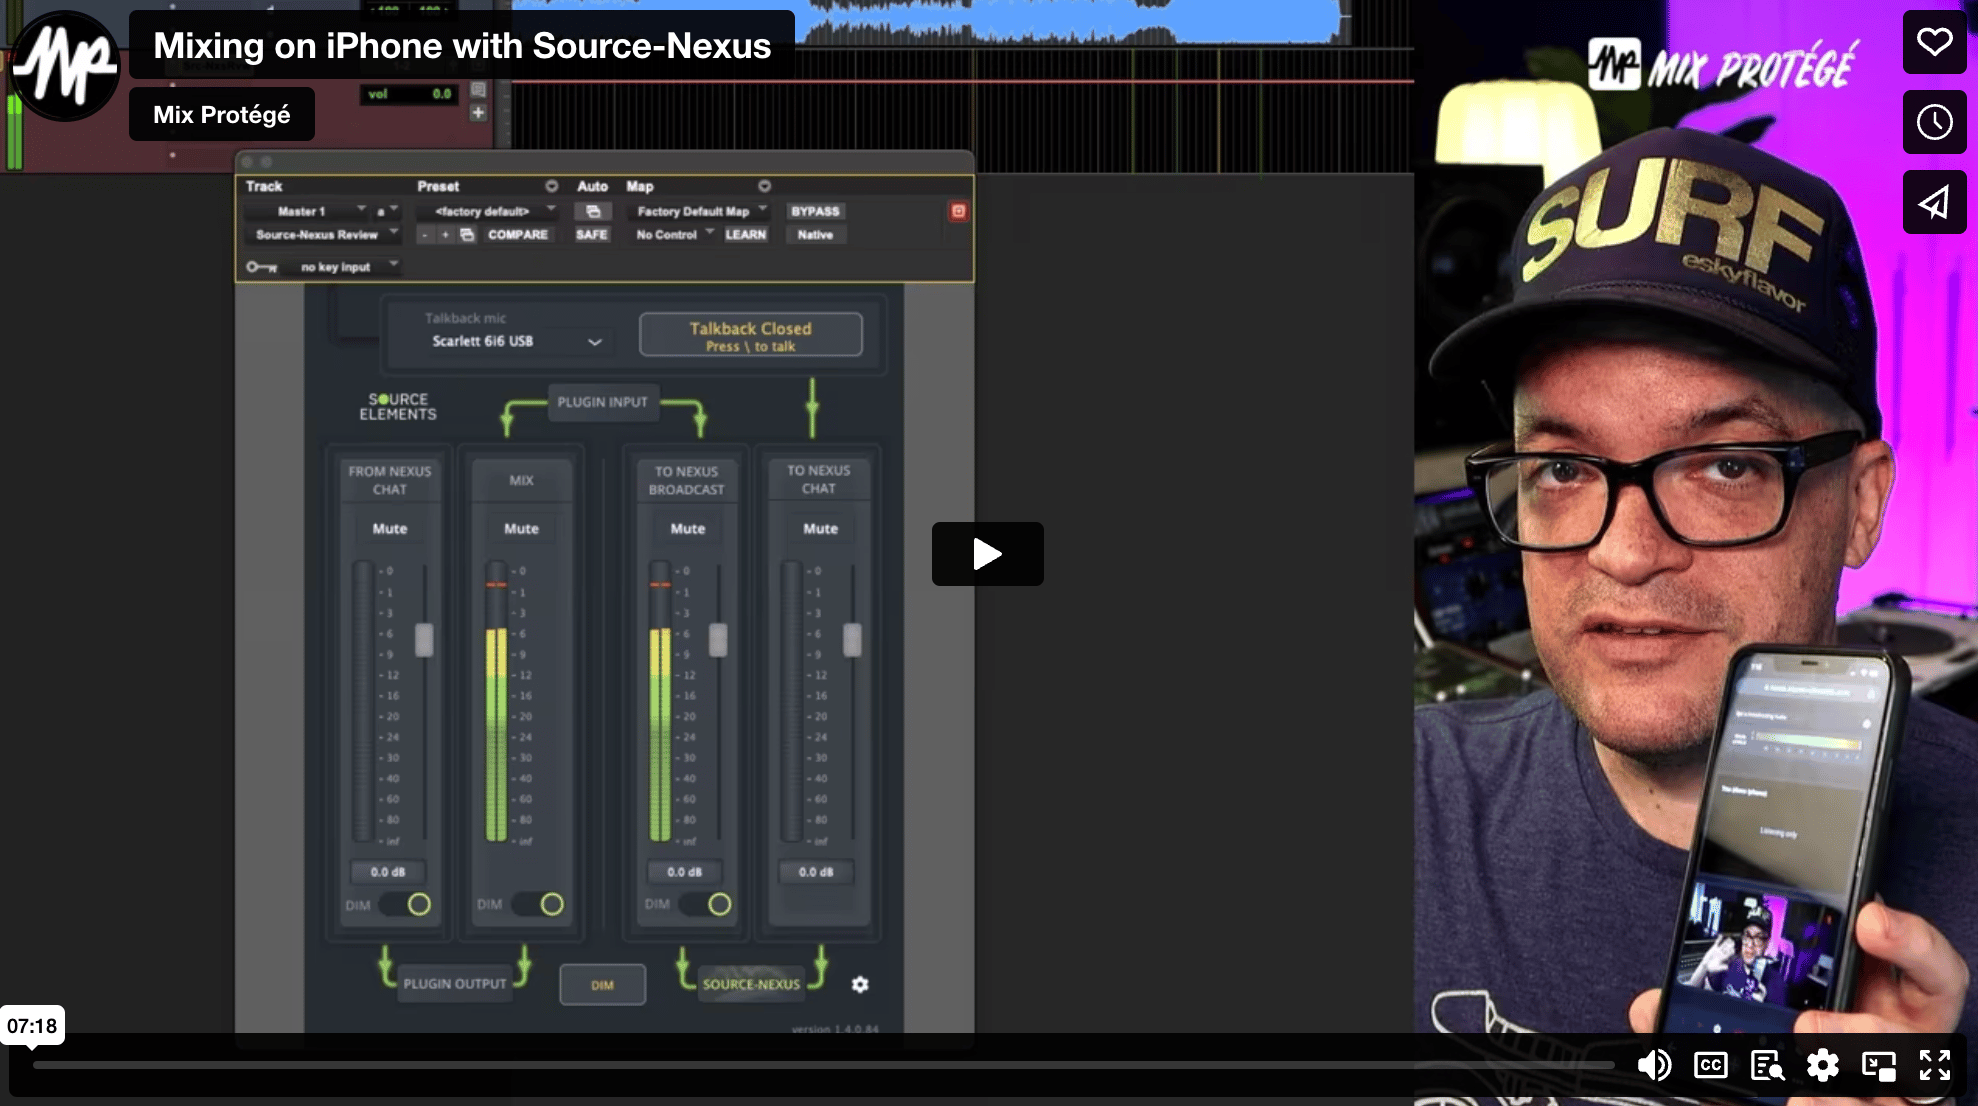Share the video with the paper plane icon
1978x1106 pixels.
[1934, 202]
